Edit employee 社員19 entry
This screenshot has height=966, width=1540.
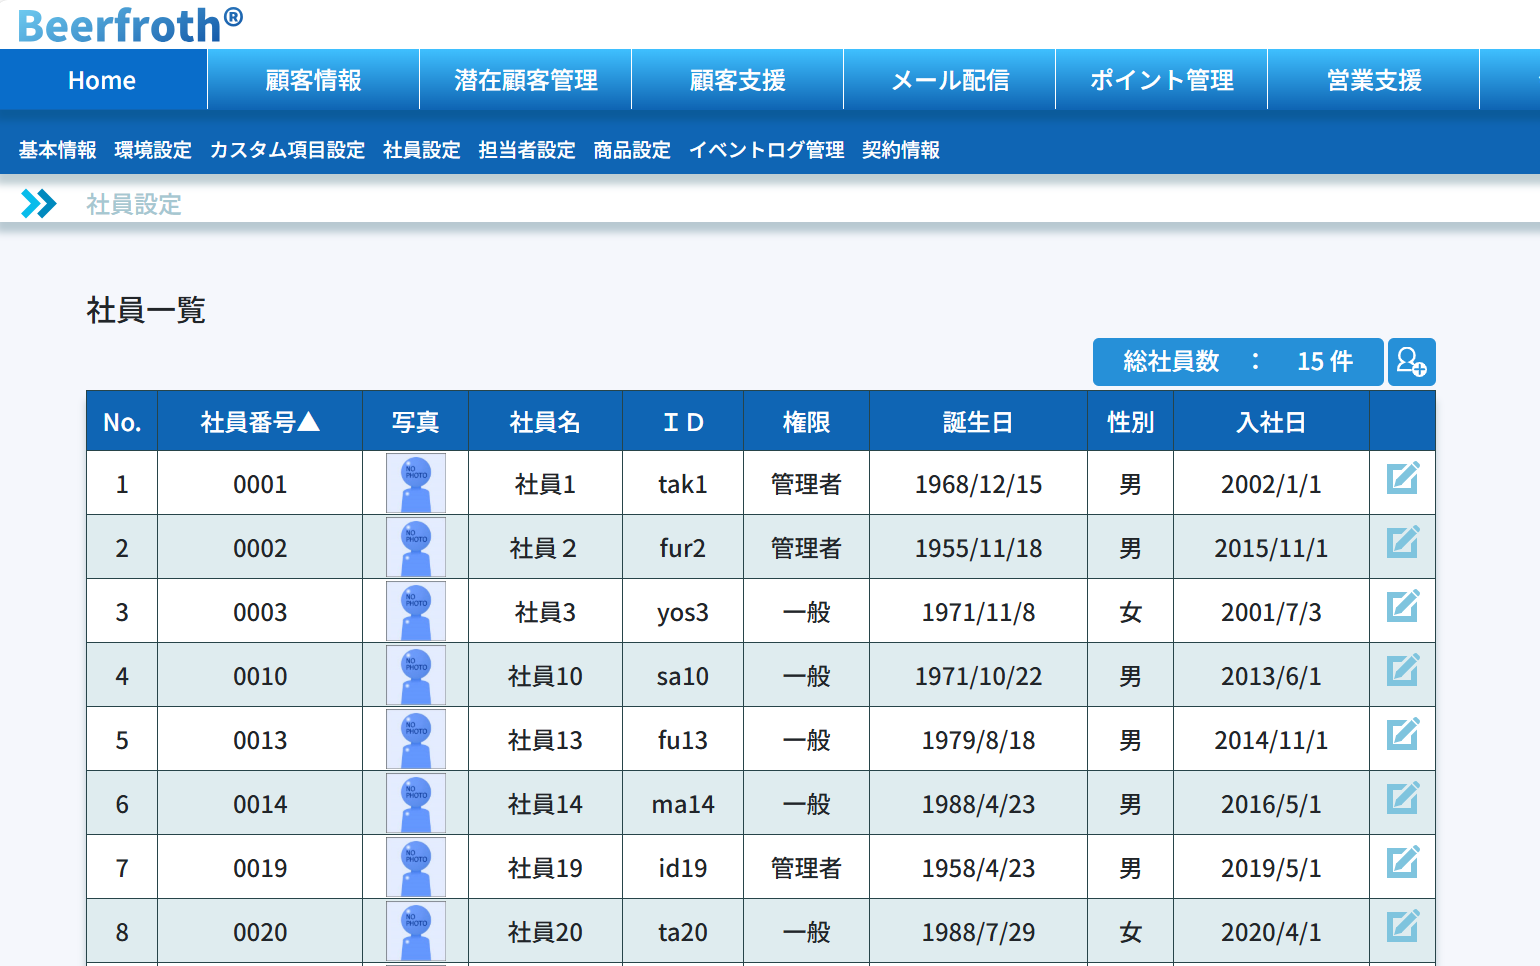(1402, 863)
